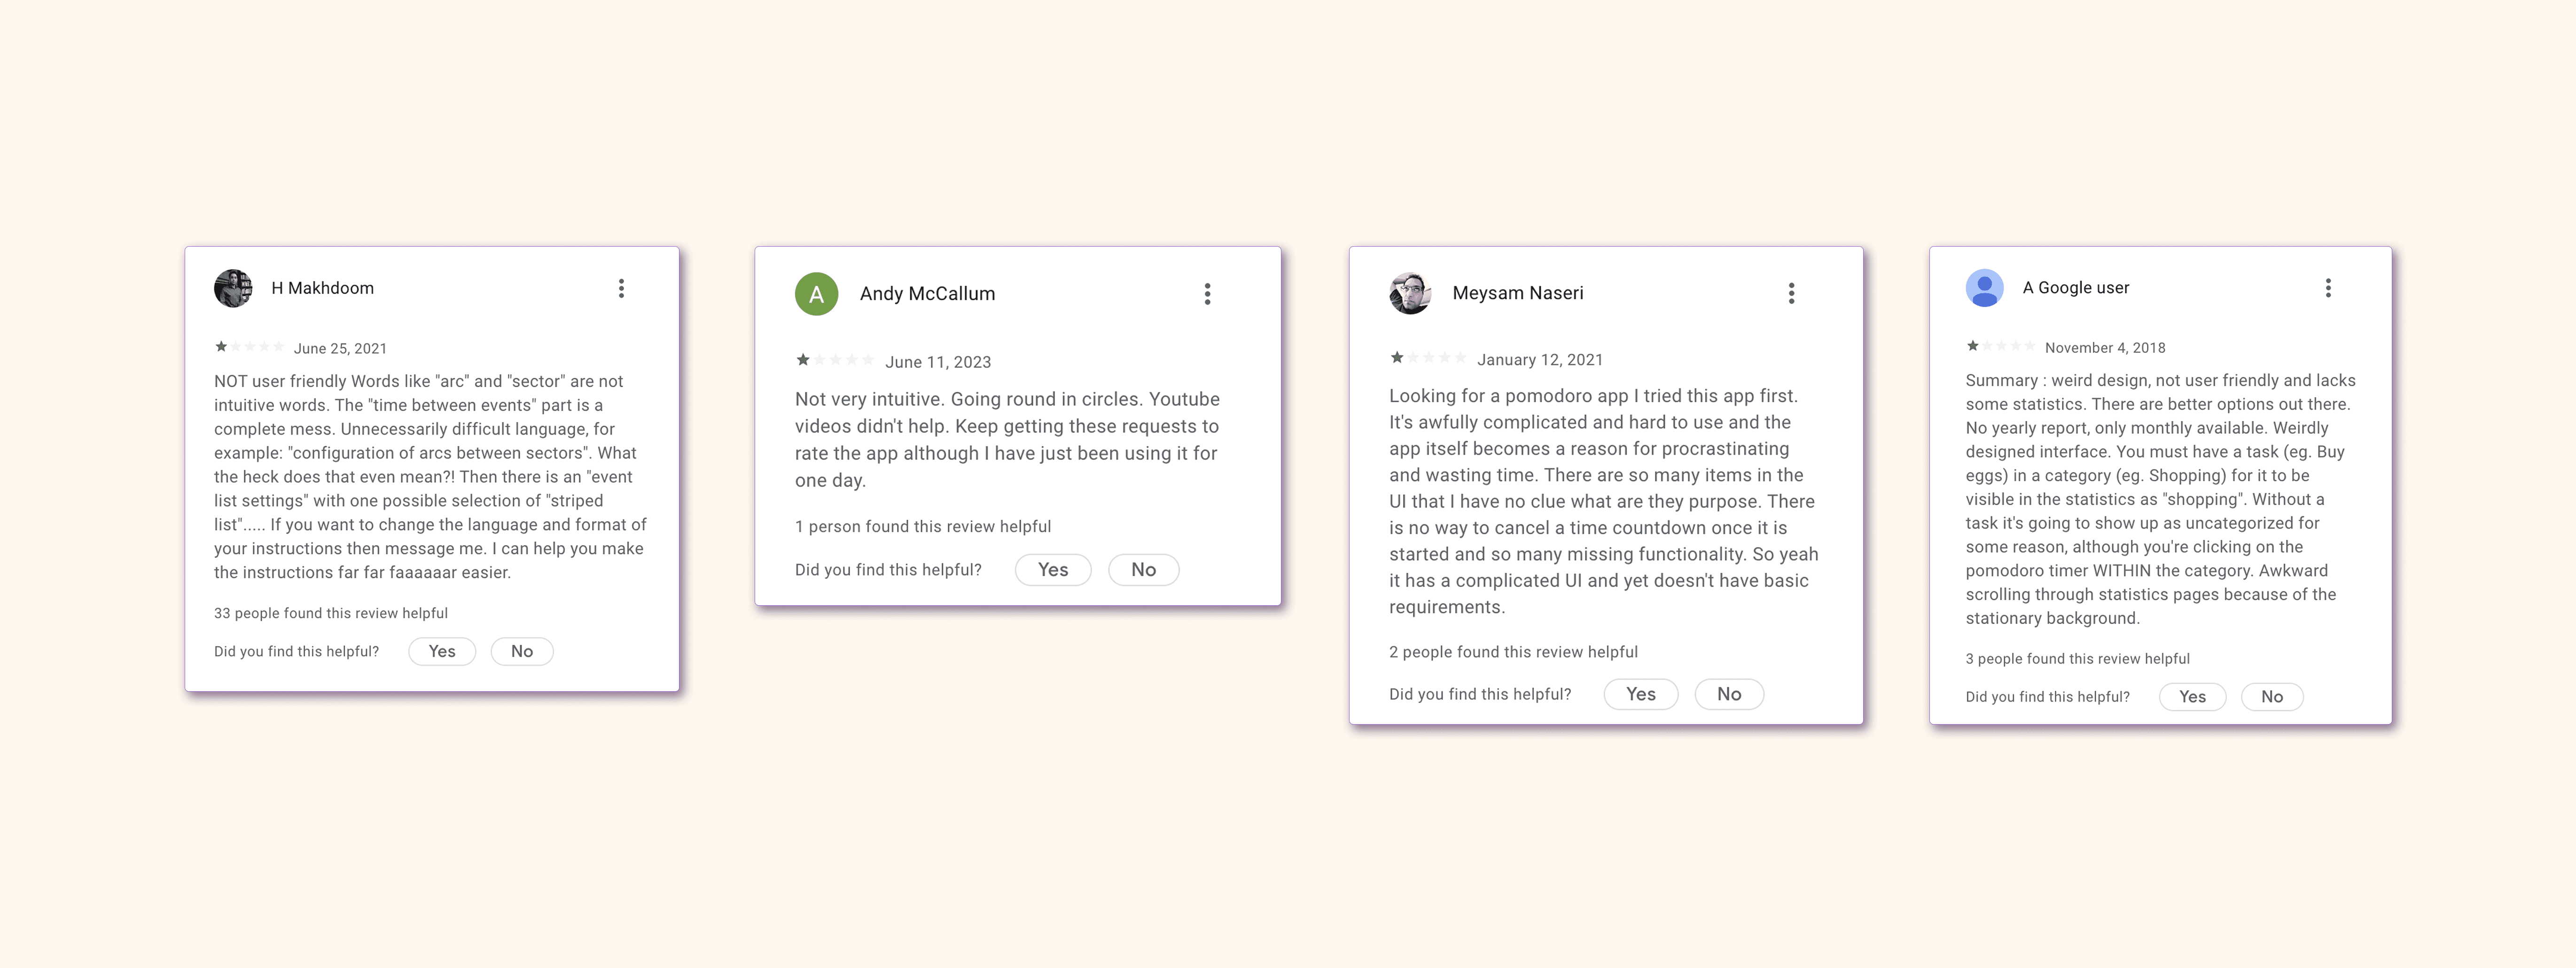Open the more-options menu on Meysam Naseri's review

click(1791, 293)
